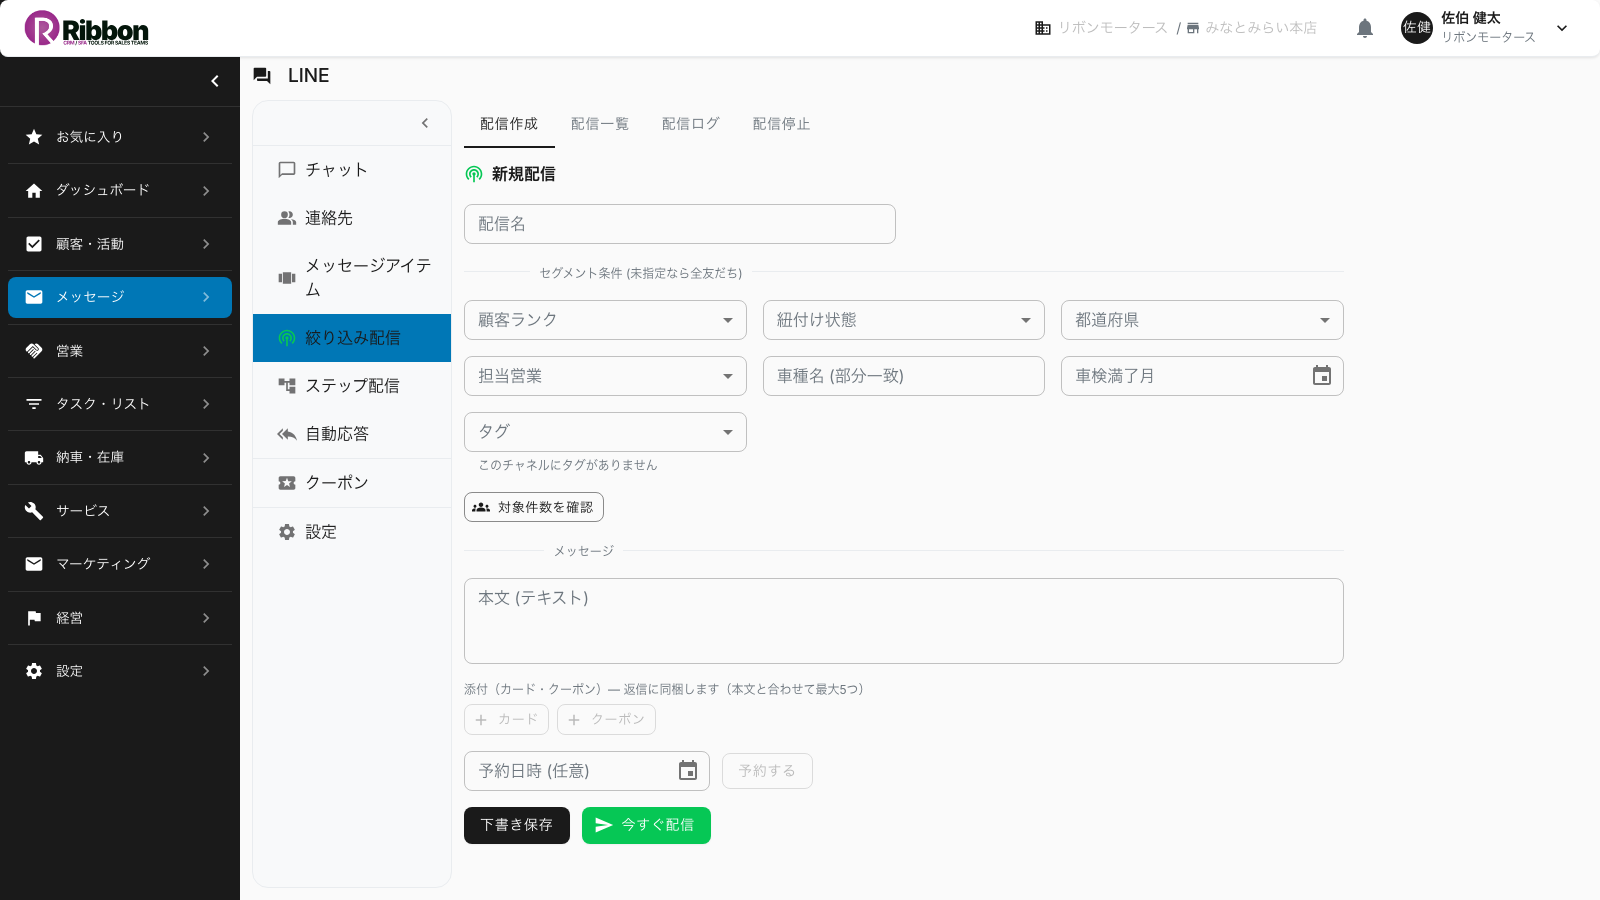This screenshot has width=1600, height=900.
Task: Expand the お気に入り menu chevron
Action: pos(206,137)
